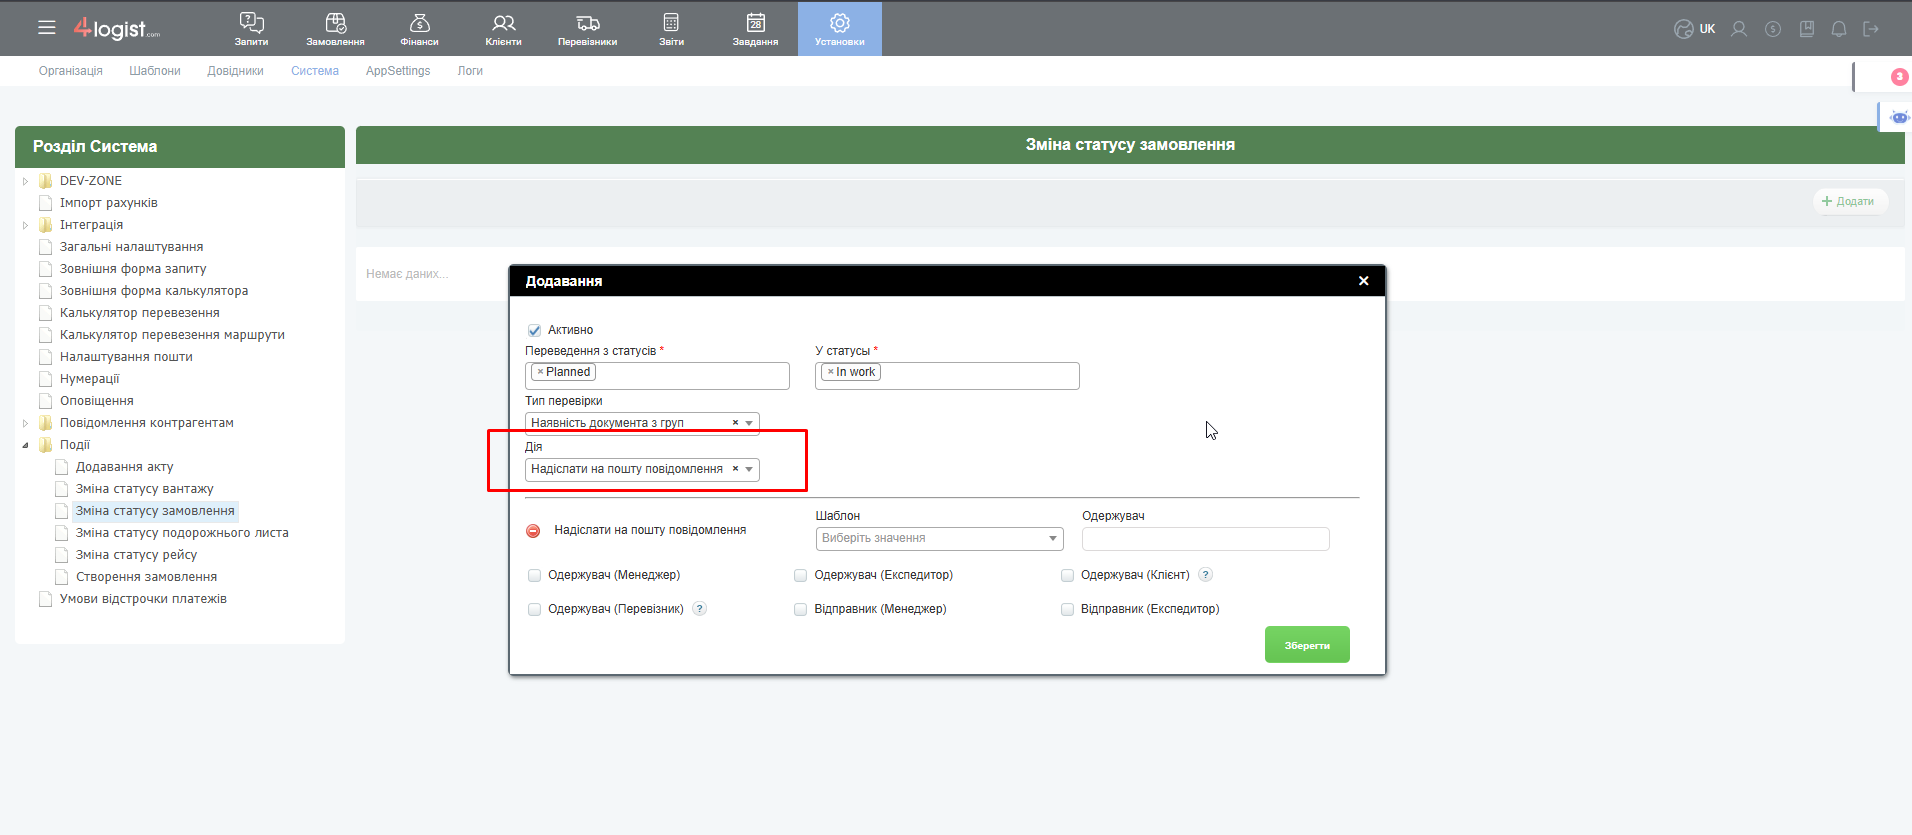Uncheck the Активно checkbox

534,330
